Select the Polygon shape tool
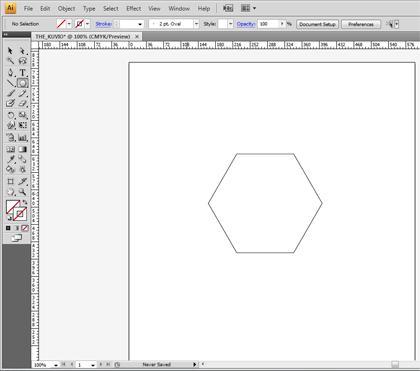The height and width of the screenshot is (371, 420). pyautogui.click(x=22, y=83)
